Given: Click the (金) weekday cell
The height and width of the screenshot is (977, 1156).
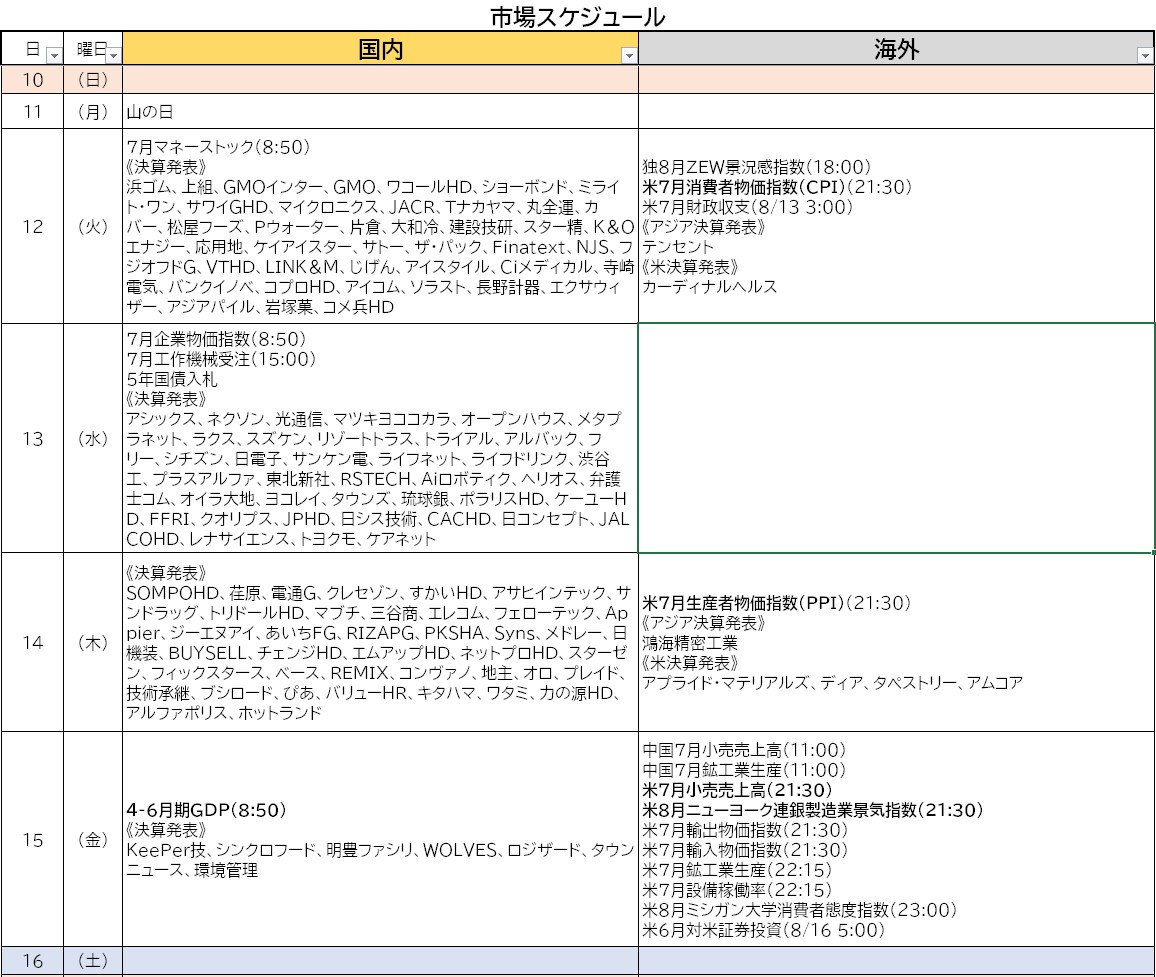Looking at the screenshot, I should (93, 840).
